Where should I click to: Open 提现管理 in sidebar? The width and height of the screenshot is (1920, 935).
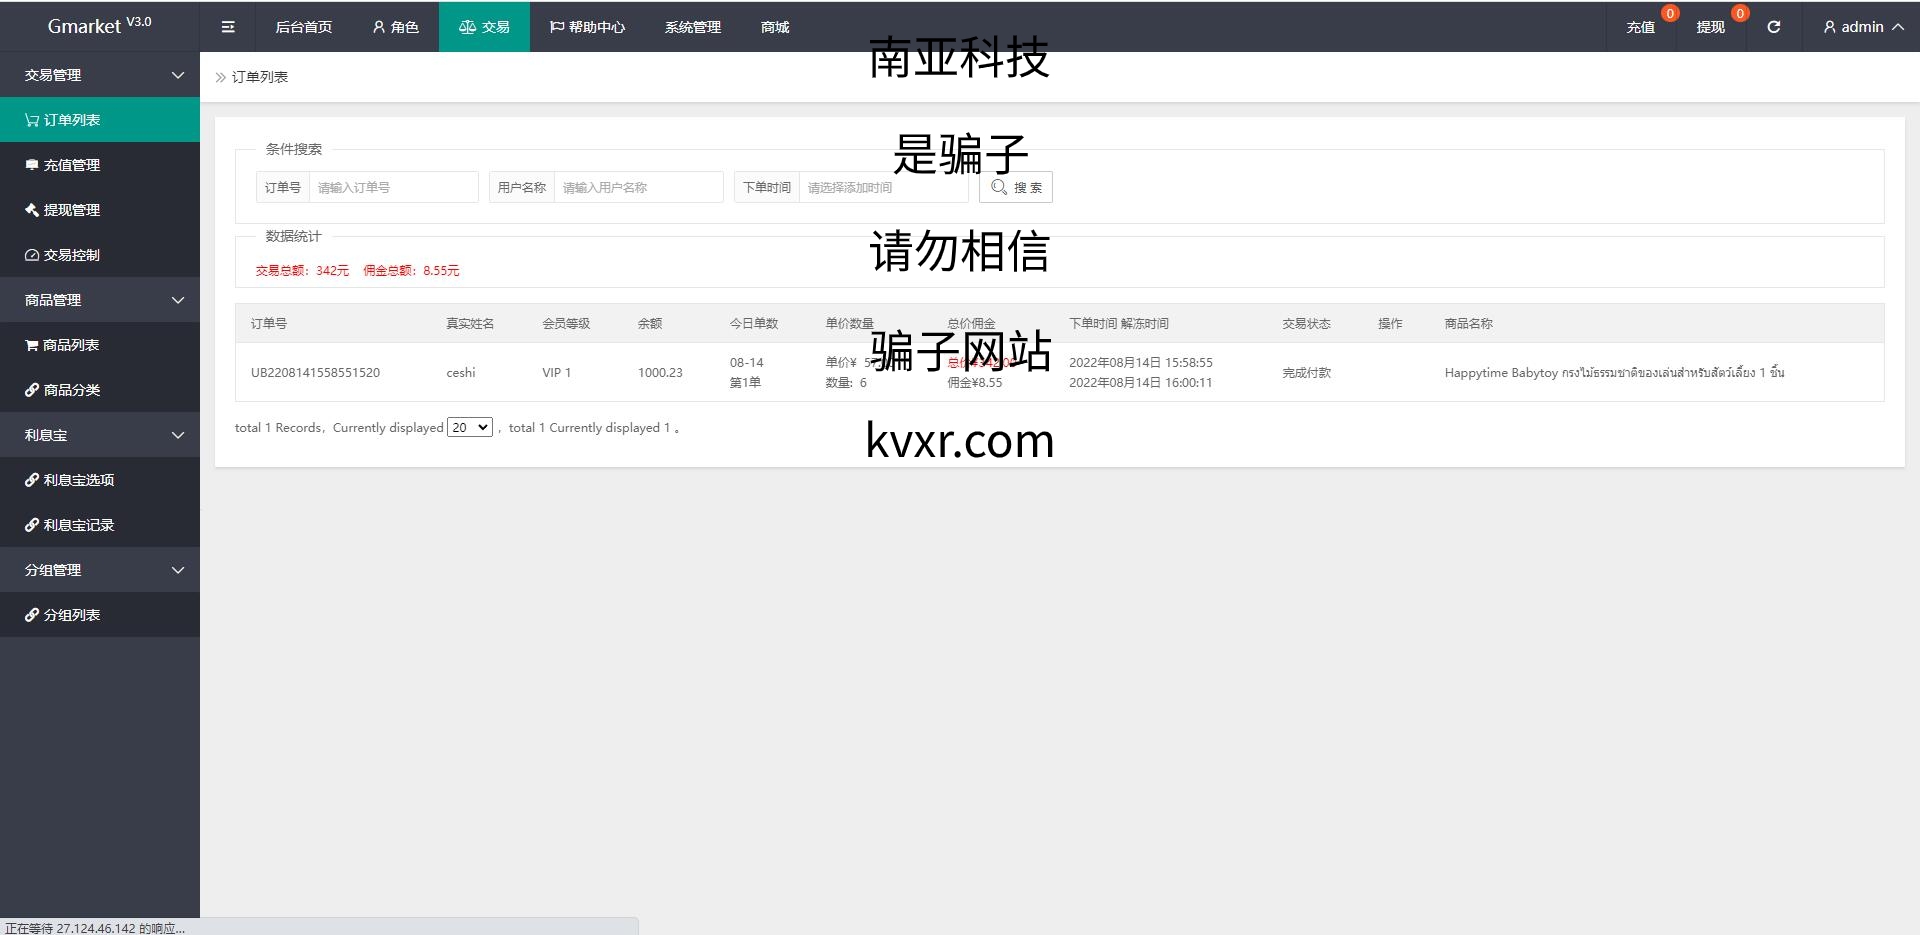pos(100,210)
